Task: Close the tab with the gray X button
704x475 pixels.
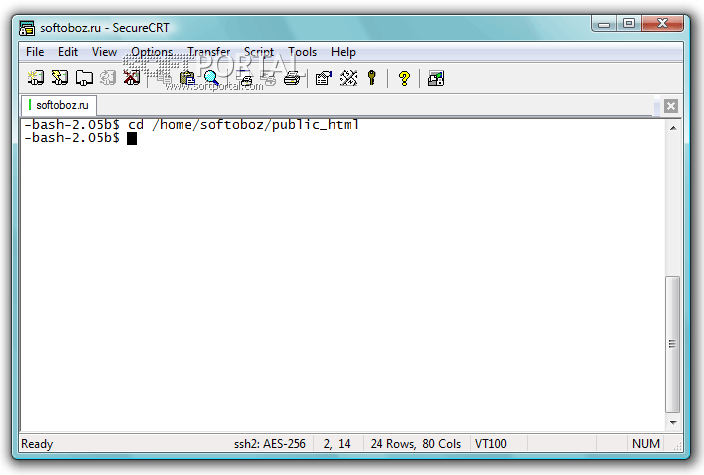Action: coord(671,106)
